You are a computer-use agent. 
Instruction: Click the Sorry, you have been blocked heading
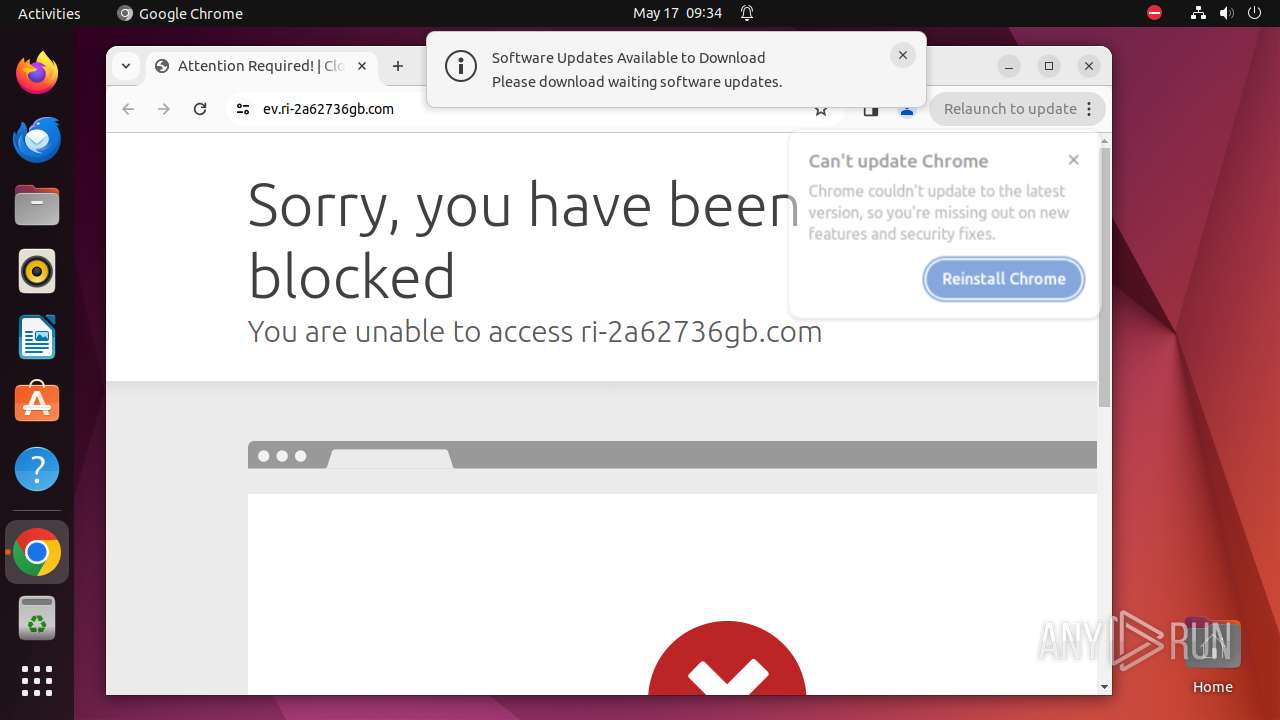(x=524, y=241)
